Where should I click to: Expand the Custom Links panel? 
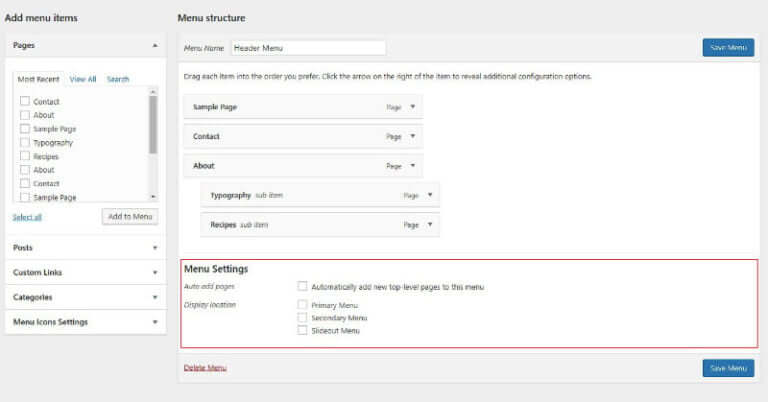tap(154, 272)
